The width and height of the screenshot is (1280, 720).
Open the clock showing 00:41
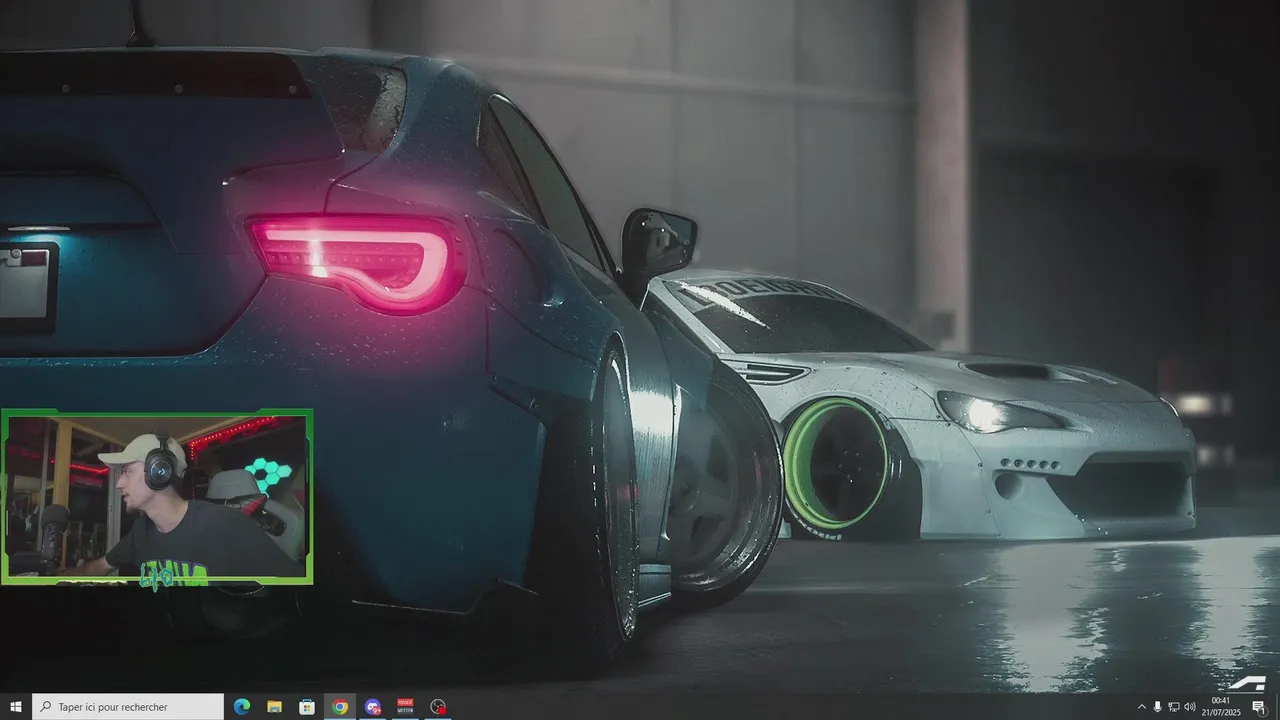click(1221, 707)
